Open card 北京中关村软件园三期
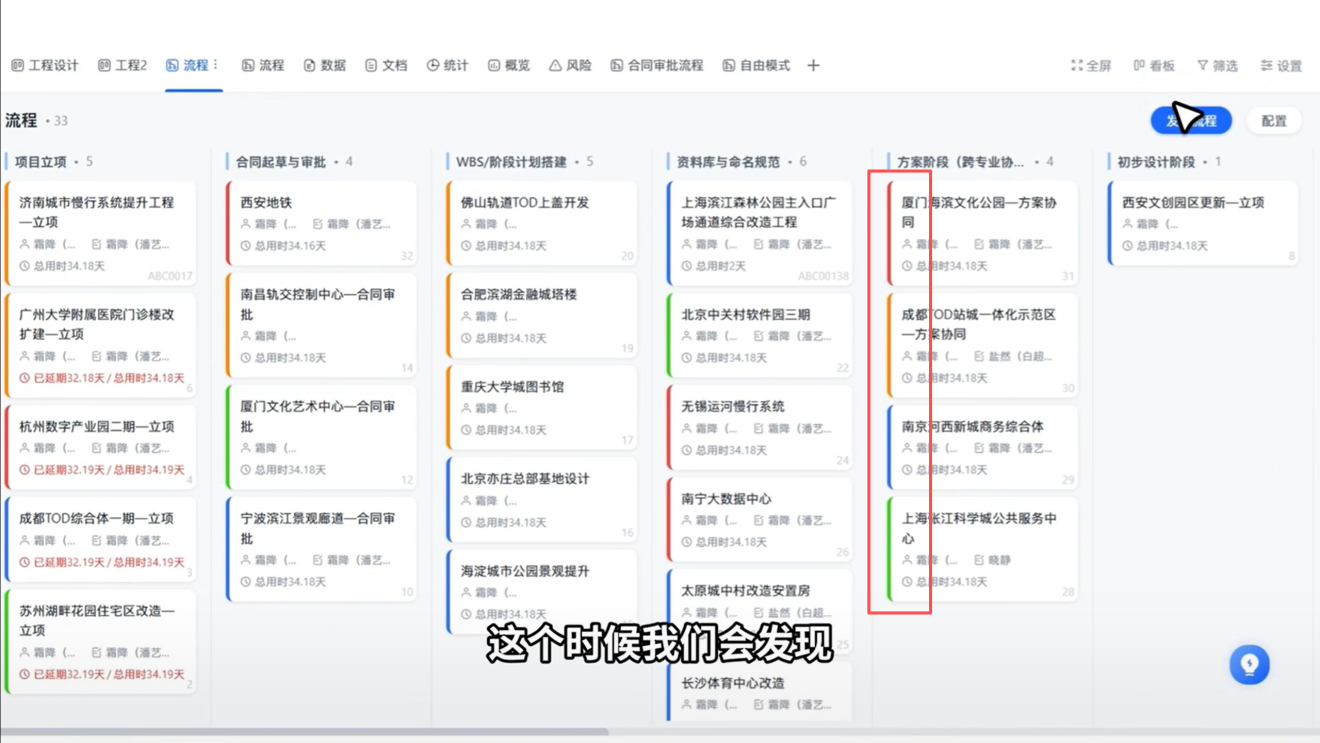 760,334
